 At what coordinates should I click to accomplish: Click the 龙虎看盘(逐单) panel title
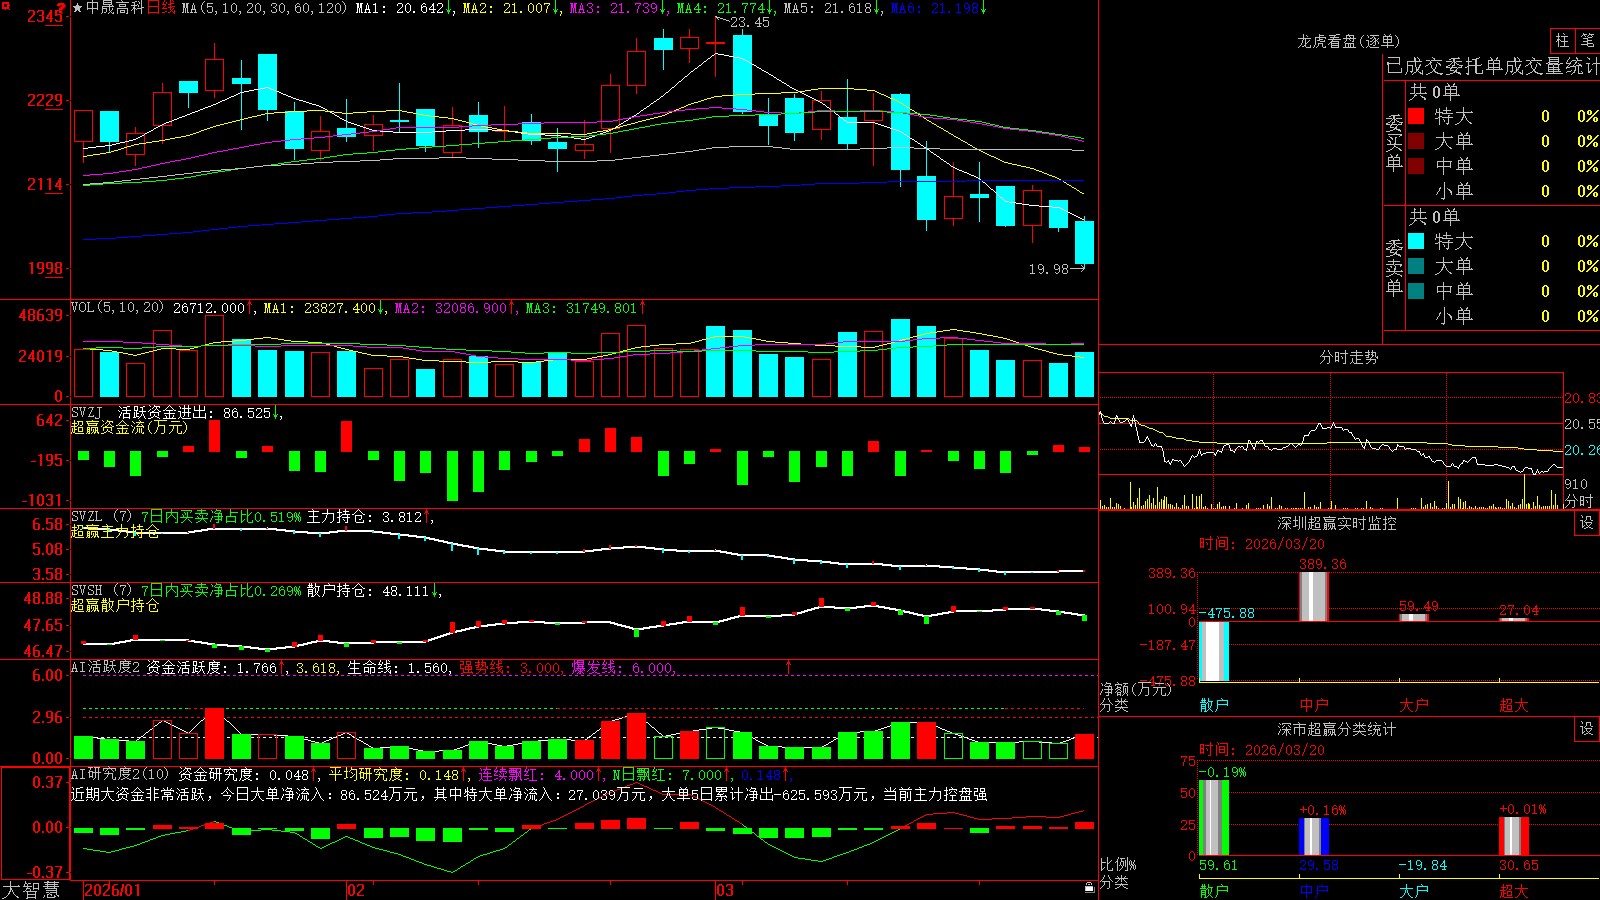click(x=1348, y=41)
